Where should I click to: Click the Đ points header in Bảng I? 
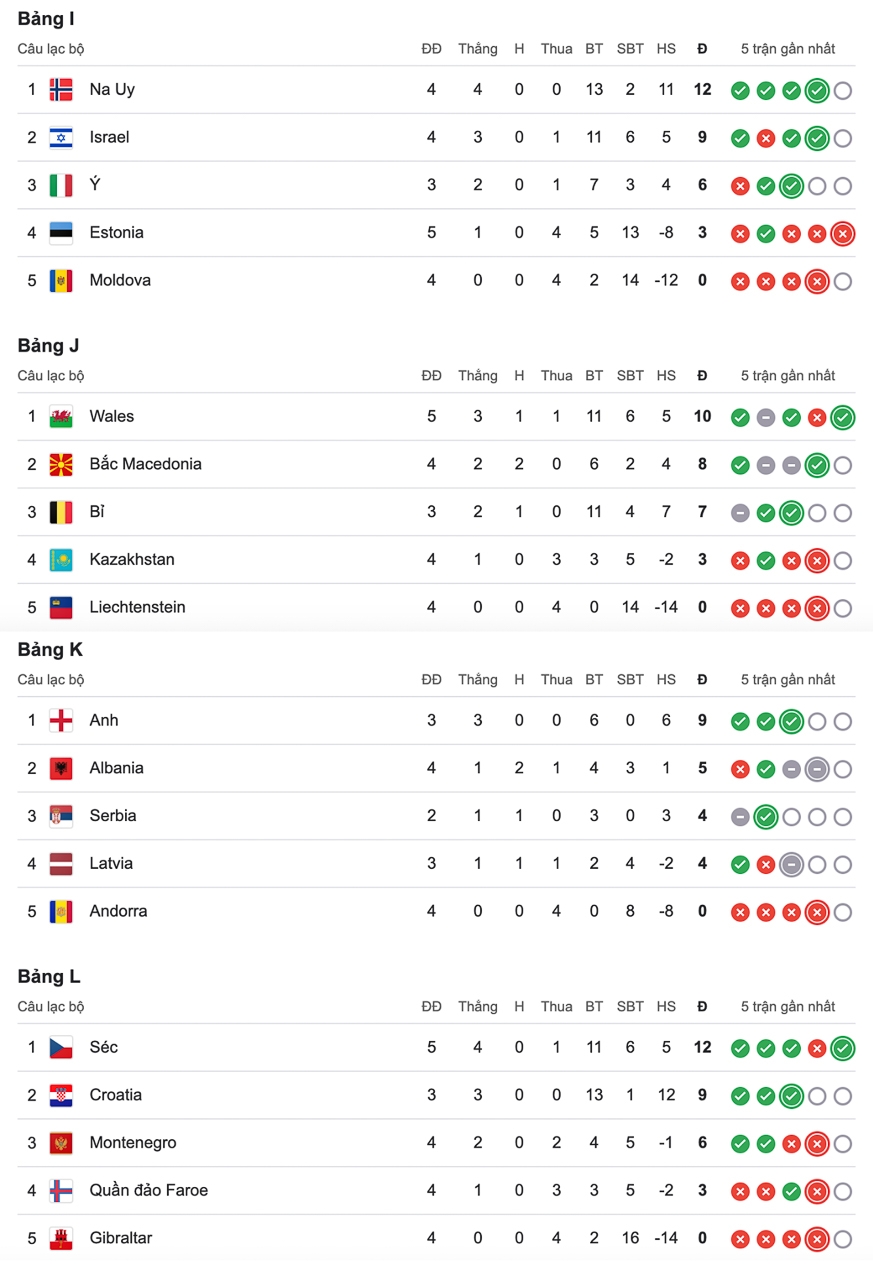[702, 48]
